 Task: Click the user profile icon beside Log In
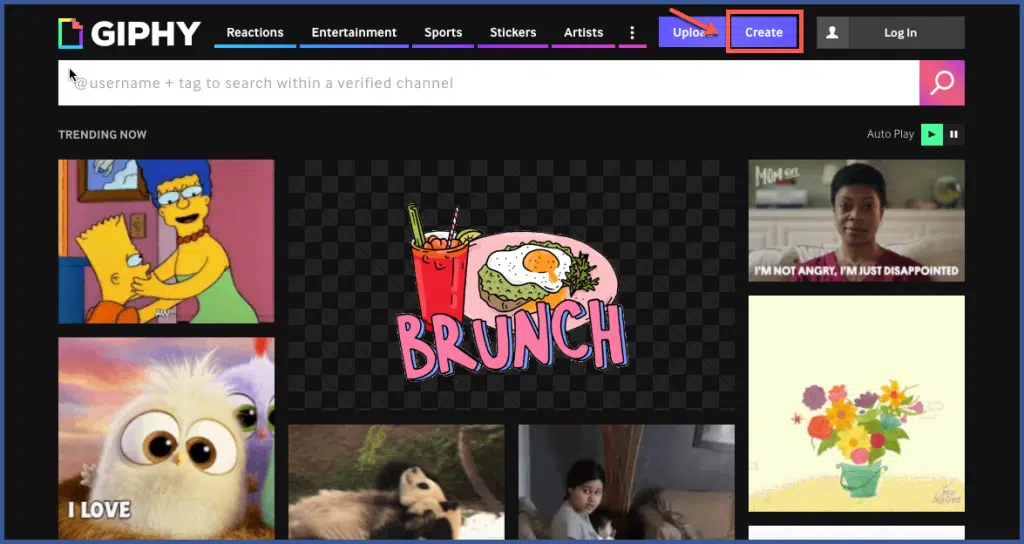point(830,33)
